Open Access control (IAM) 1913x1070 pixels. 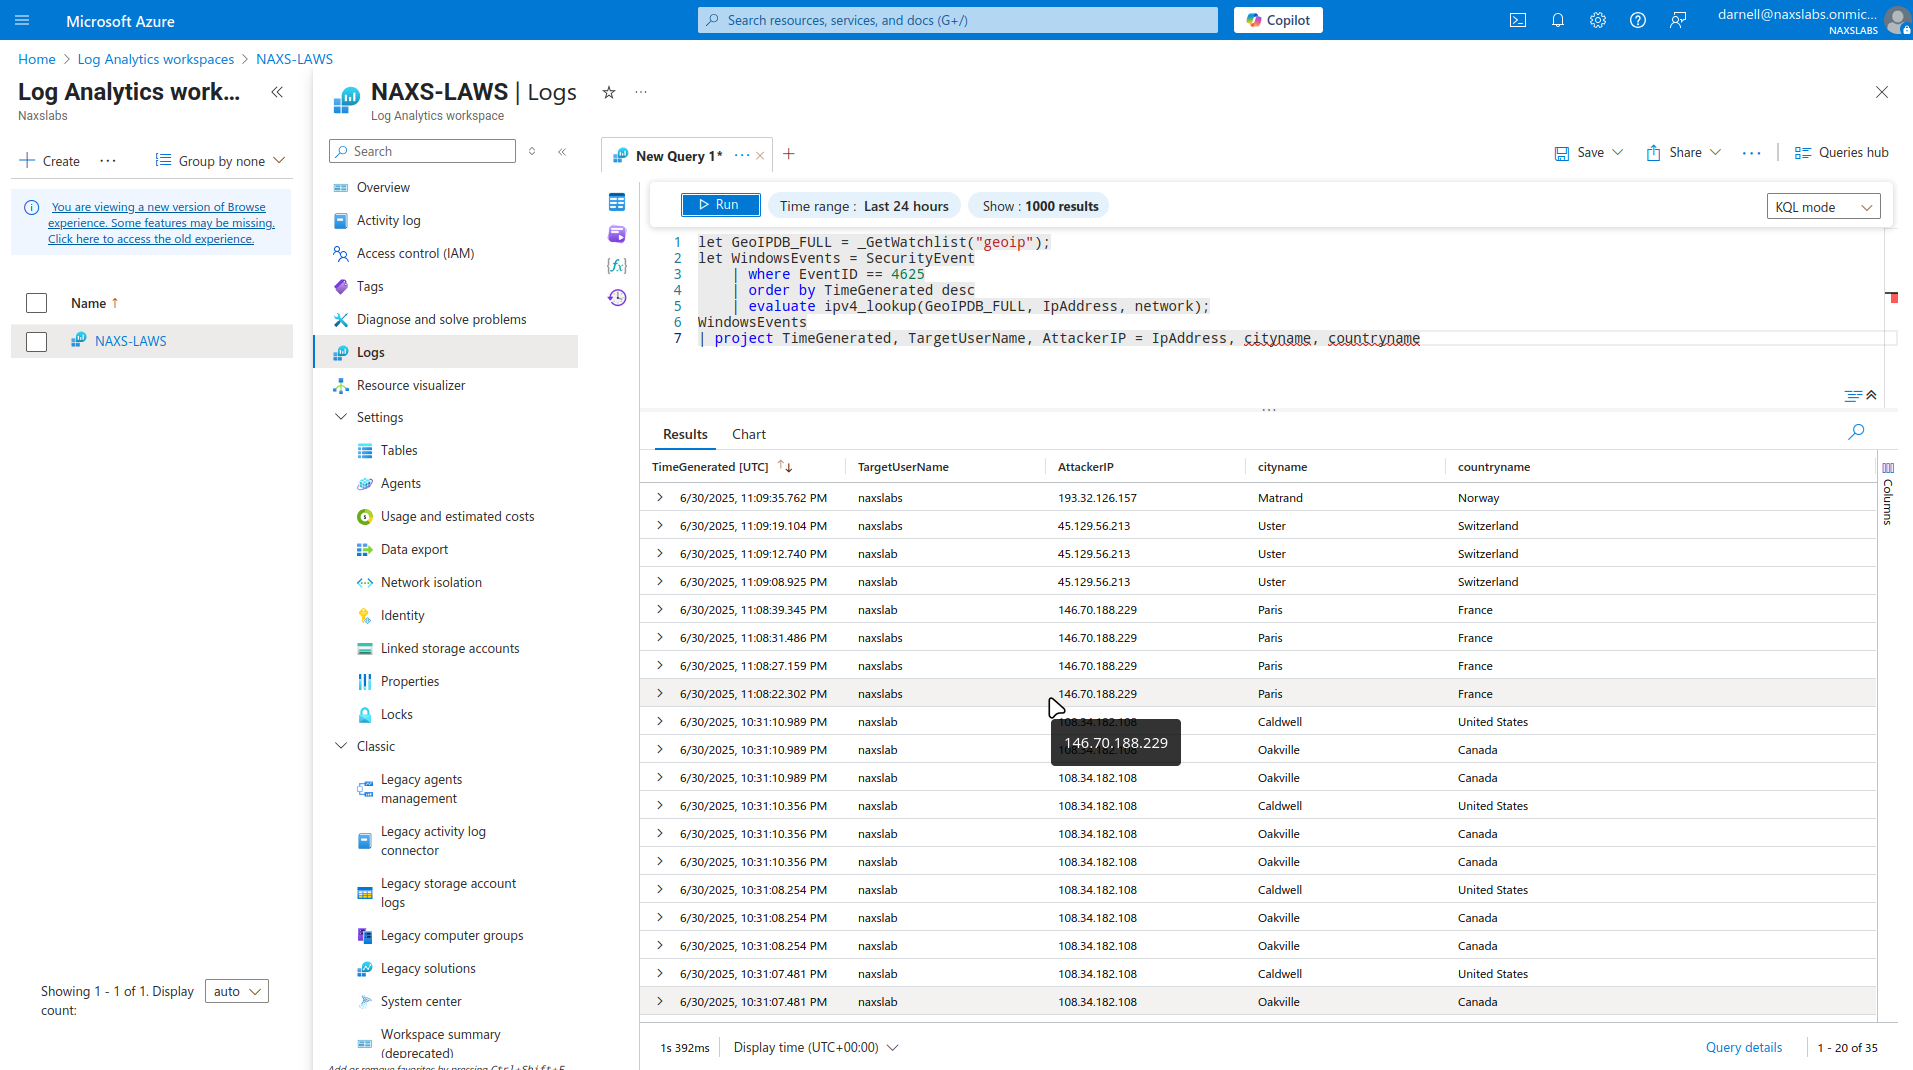[x=415, y=253]
